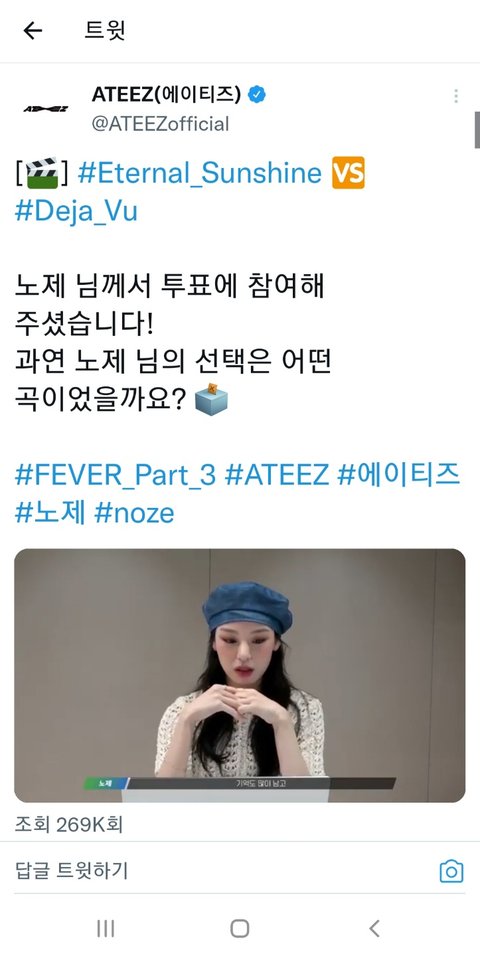
Task: Open the ATEEZ profile avatar
Action: coord(46,109)
